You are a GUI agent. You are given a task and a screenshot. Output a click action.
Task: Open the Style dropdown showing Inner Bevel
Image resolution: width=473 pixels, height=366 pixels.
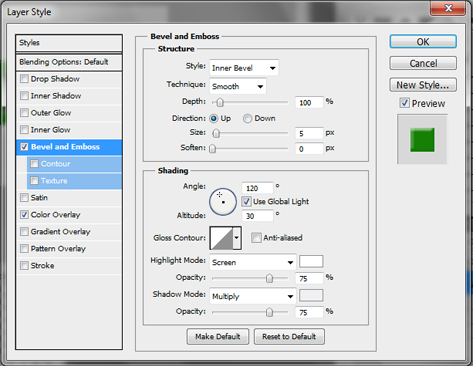(244, 68)
